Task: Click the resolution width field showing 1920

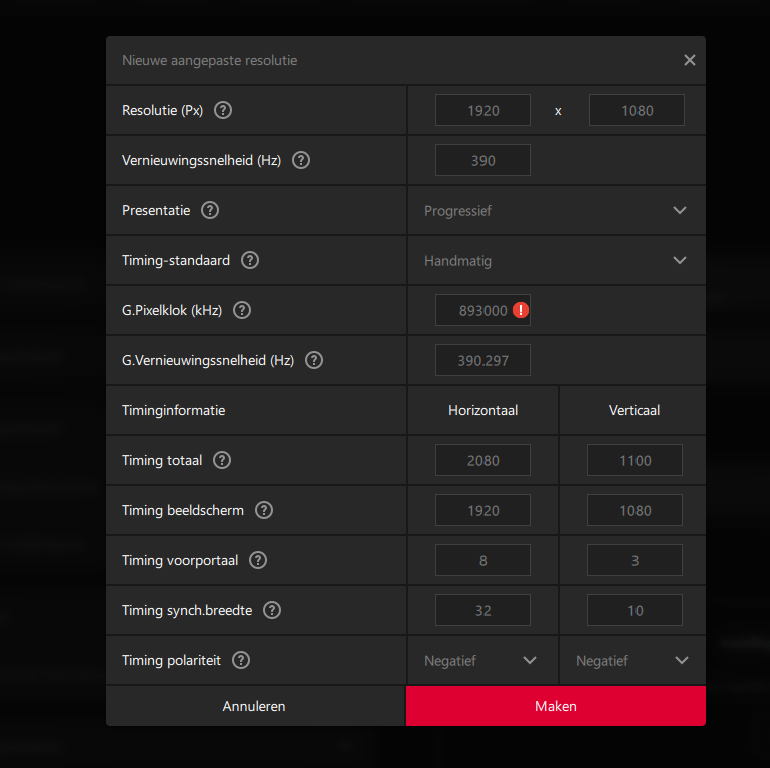Action: click(x=483, y=110)
